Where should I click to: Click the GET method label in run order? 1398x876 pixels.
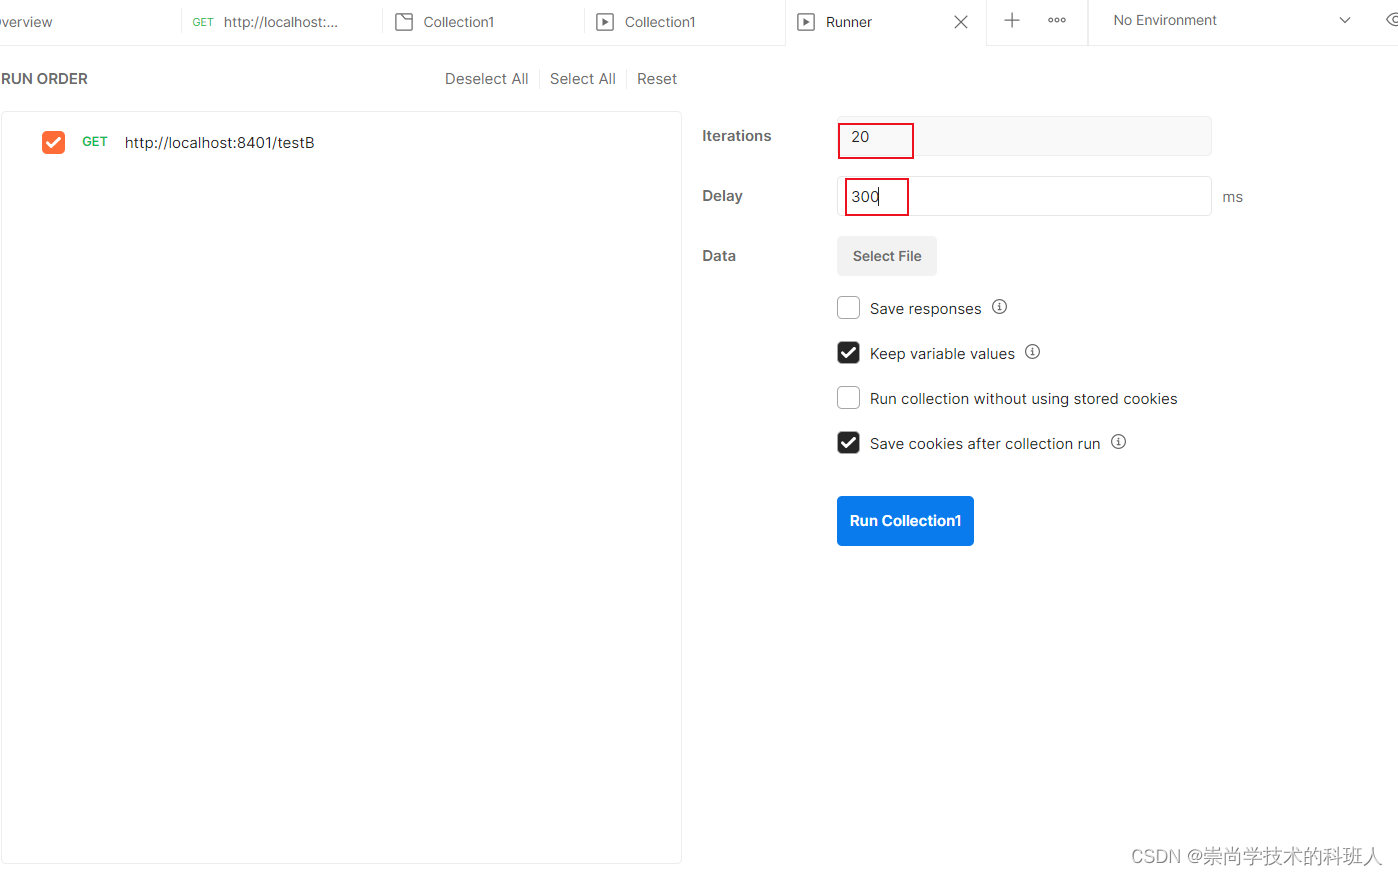pyautogui.click(x=95, y=142)
